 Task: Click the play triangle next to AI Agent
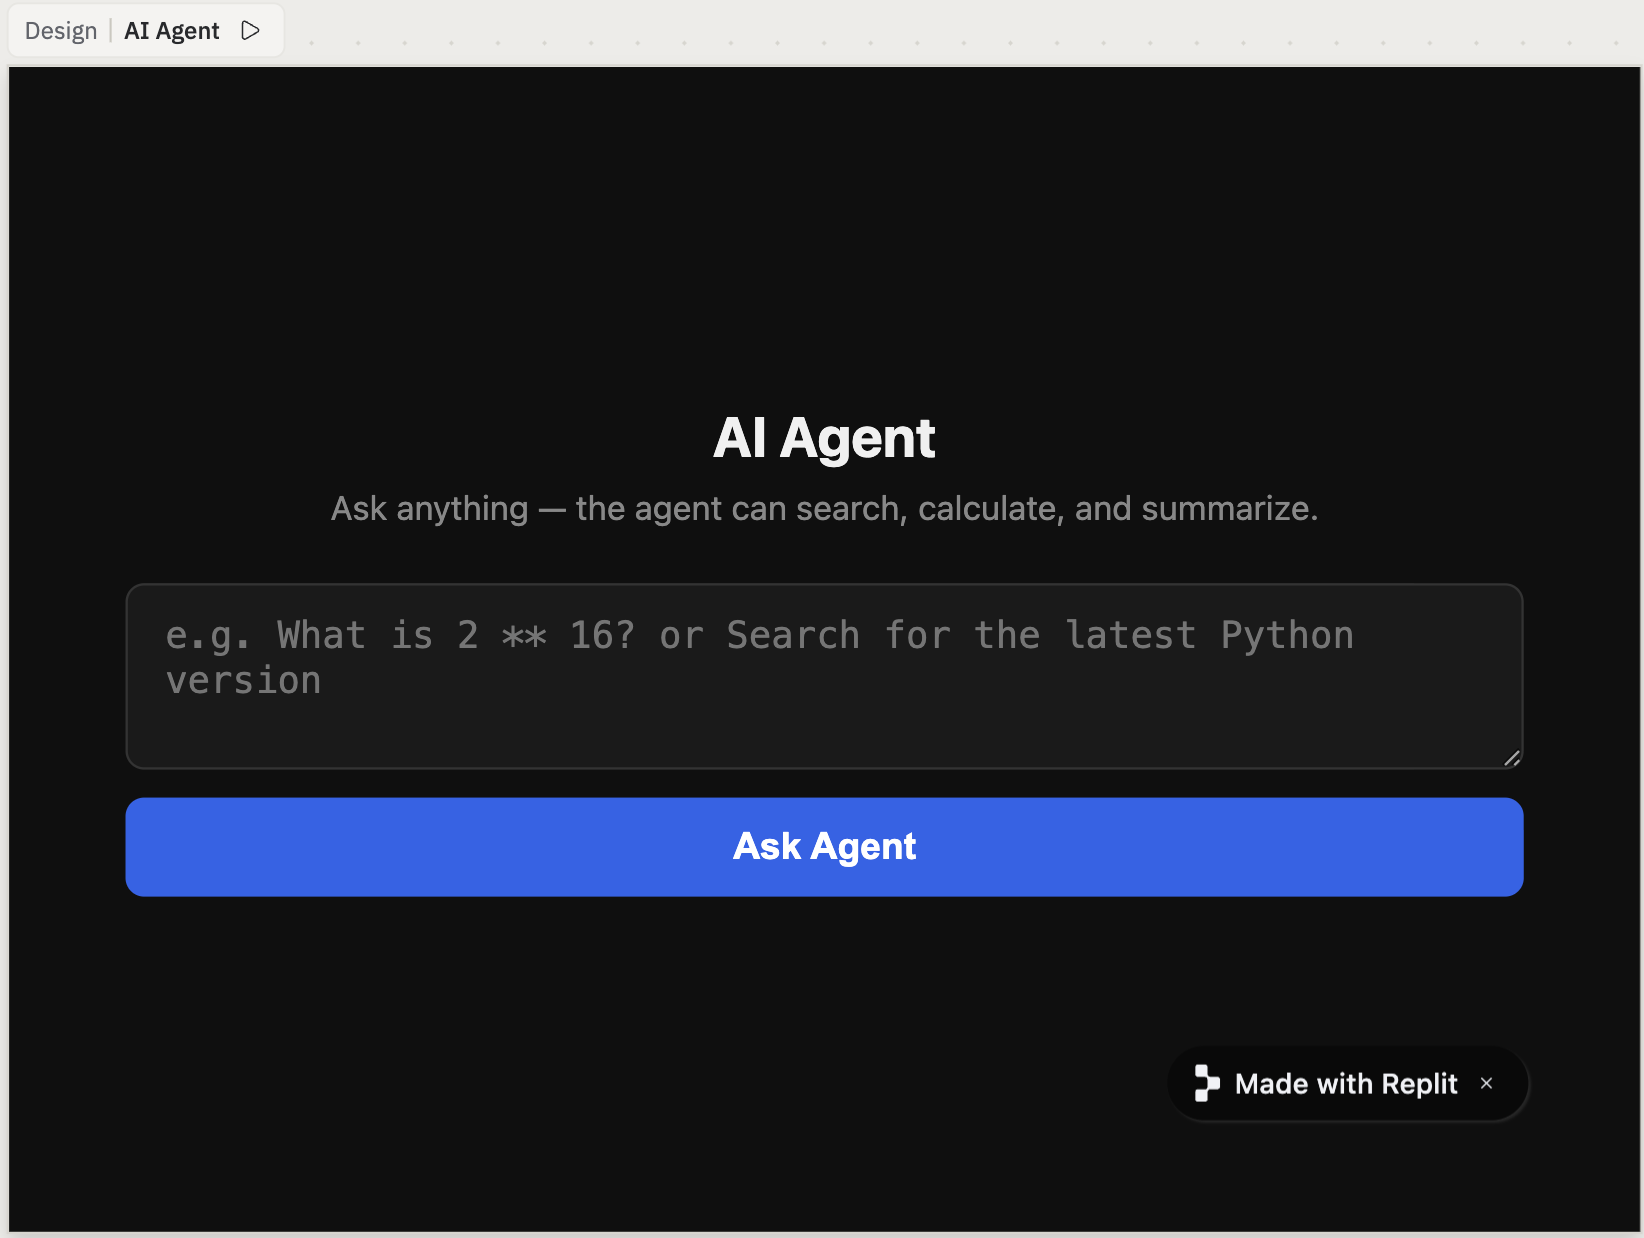click(250, 30)
